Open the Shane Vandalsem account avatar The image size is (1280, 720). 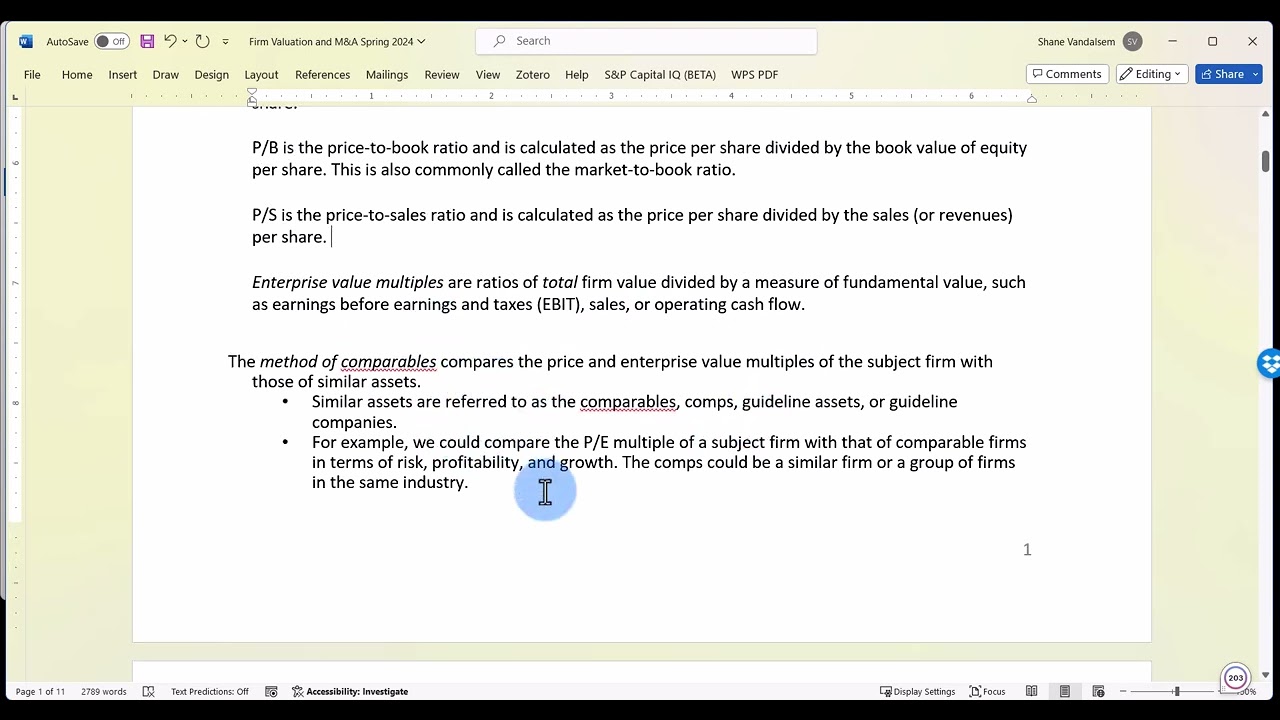1132,42
